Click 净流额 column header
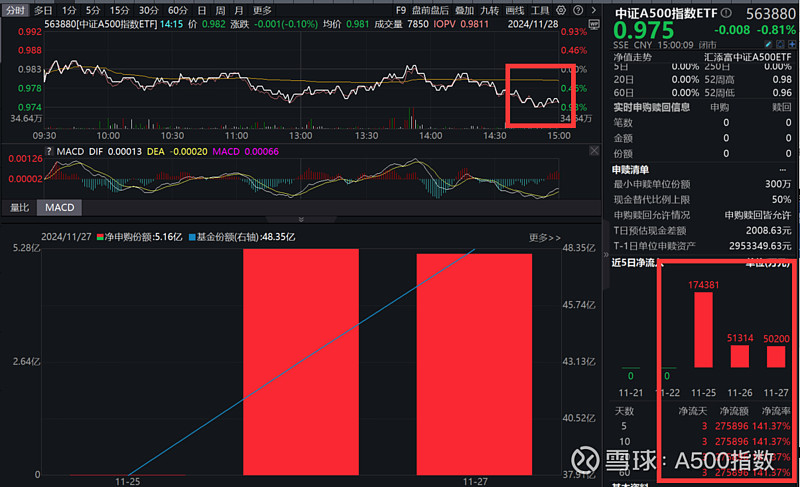This screenshot has width=800, height=487. [x=734, y=411]
